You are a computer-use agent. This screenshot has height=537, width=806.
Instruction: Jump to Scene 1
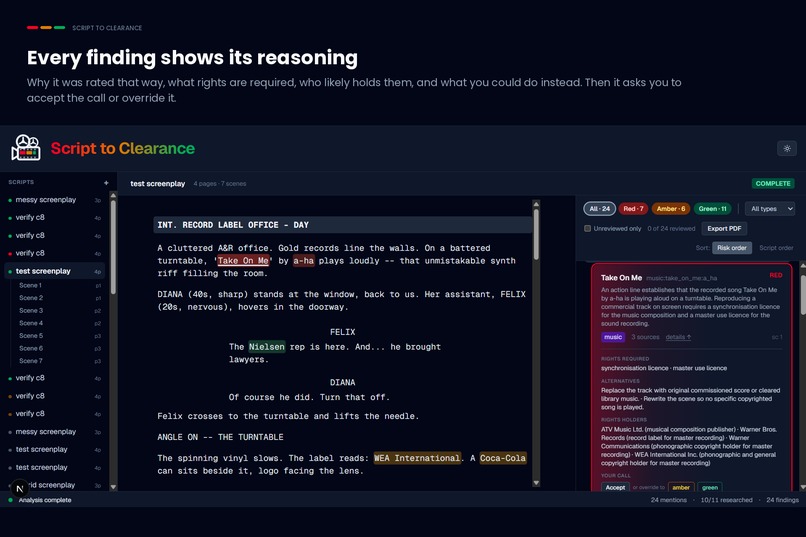[x=30, y=285]
